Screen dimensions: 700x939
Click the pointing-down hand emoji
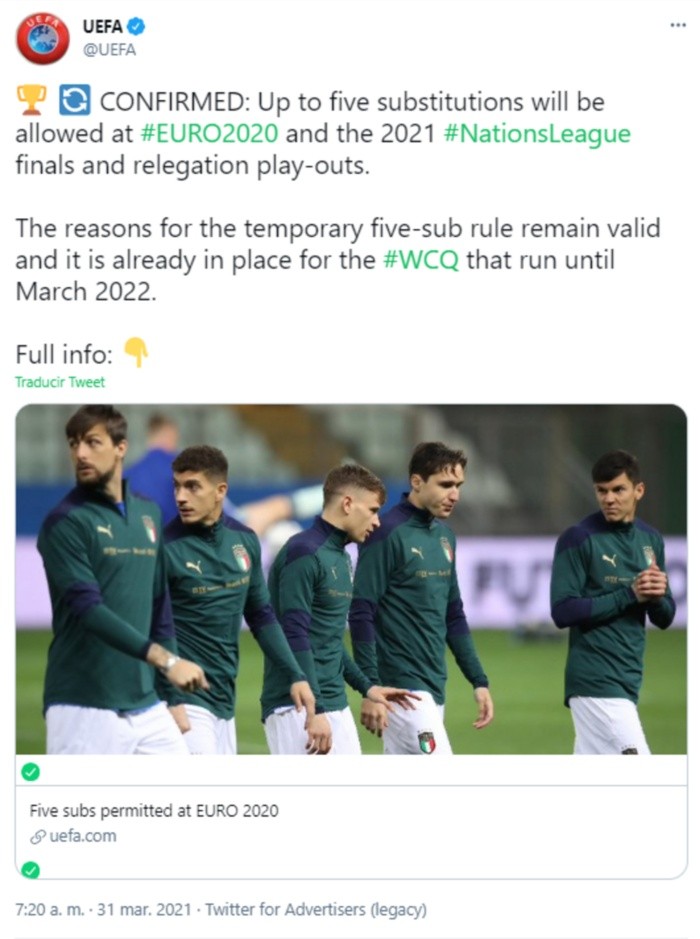pos(135,351)
